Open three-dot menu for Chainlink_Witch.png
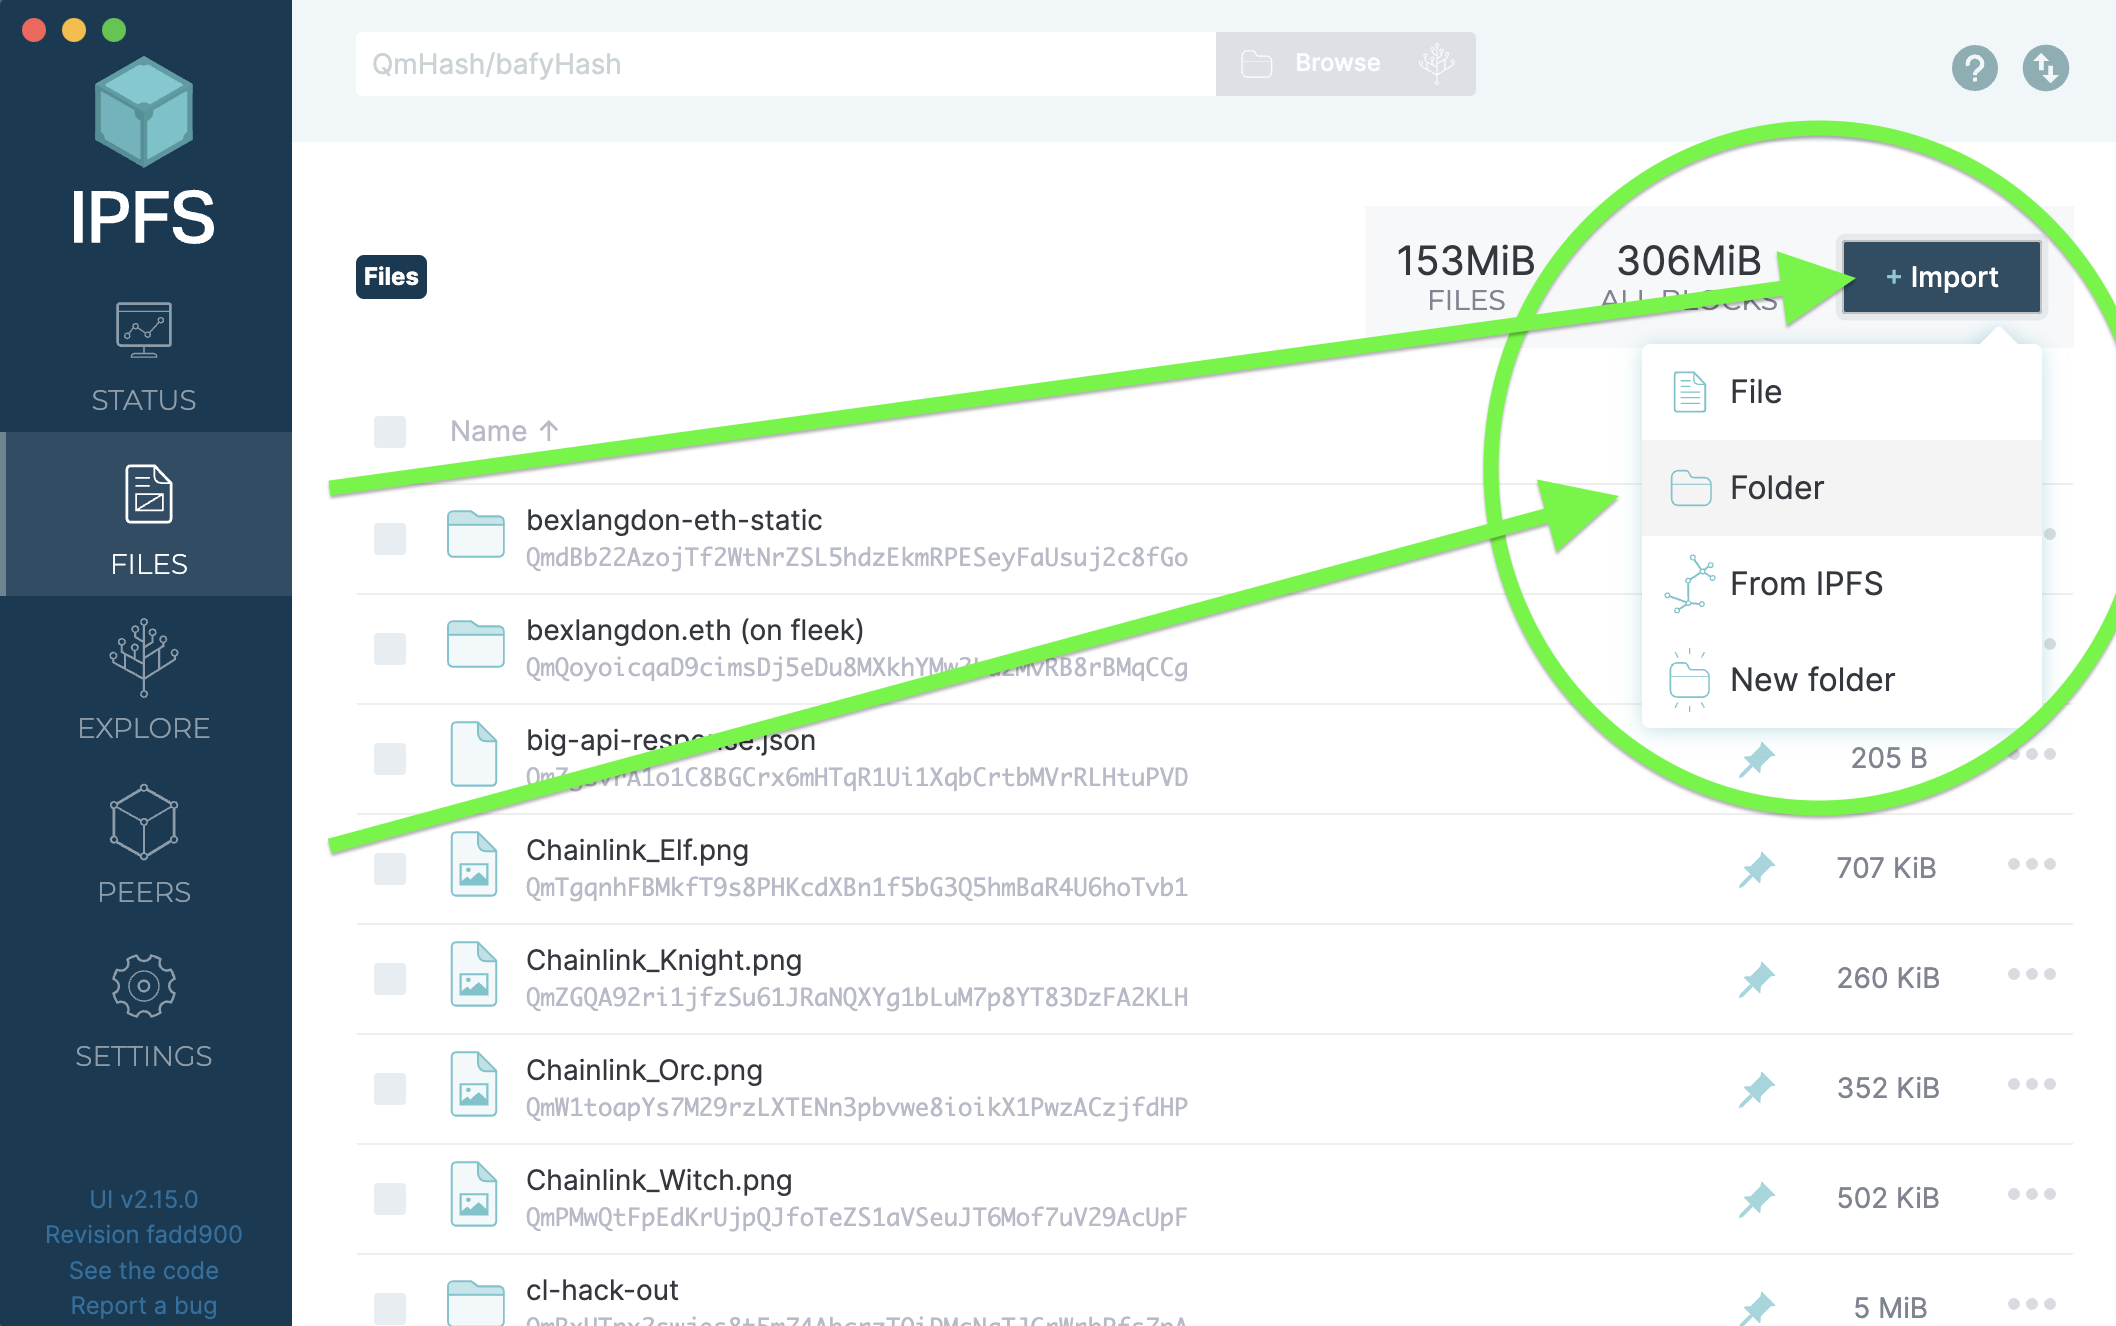The width and height of the screenshot is (2116, 1326). click(x=2031, y=1194)
